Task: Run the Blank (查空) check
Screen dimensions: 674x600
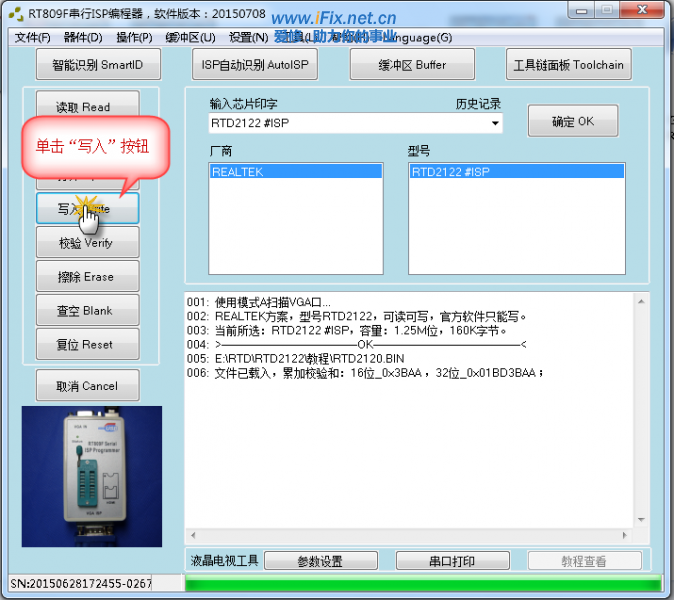Action: 87,311
